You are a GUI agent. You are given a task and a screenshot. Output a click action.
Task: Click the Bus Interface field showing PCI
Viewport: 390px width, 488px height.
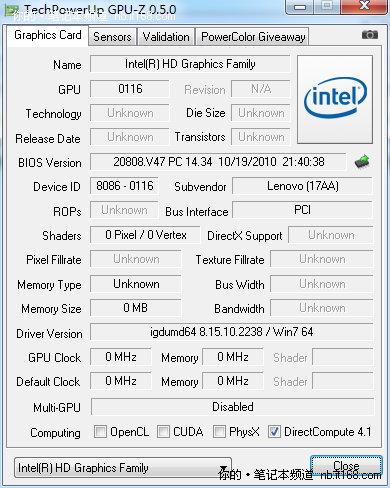pyautogui.click(x=303, y=210)
